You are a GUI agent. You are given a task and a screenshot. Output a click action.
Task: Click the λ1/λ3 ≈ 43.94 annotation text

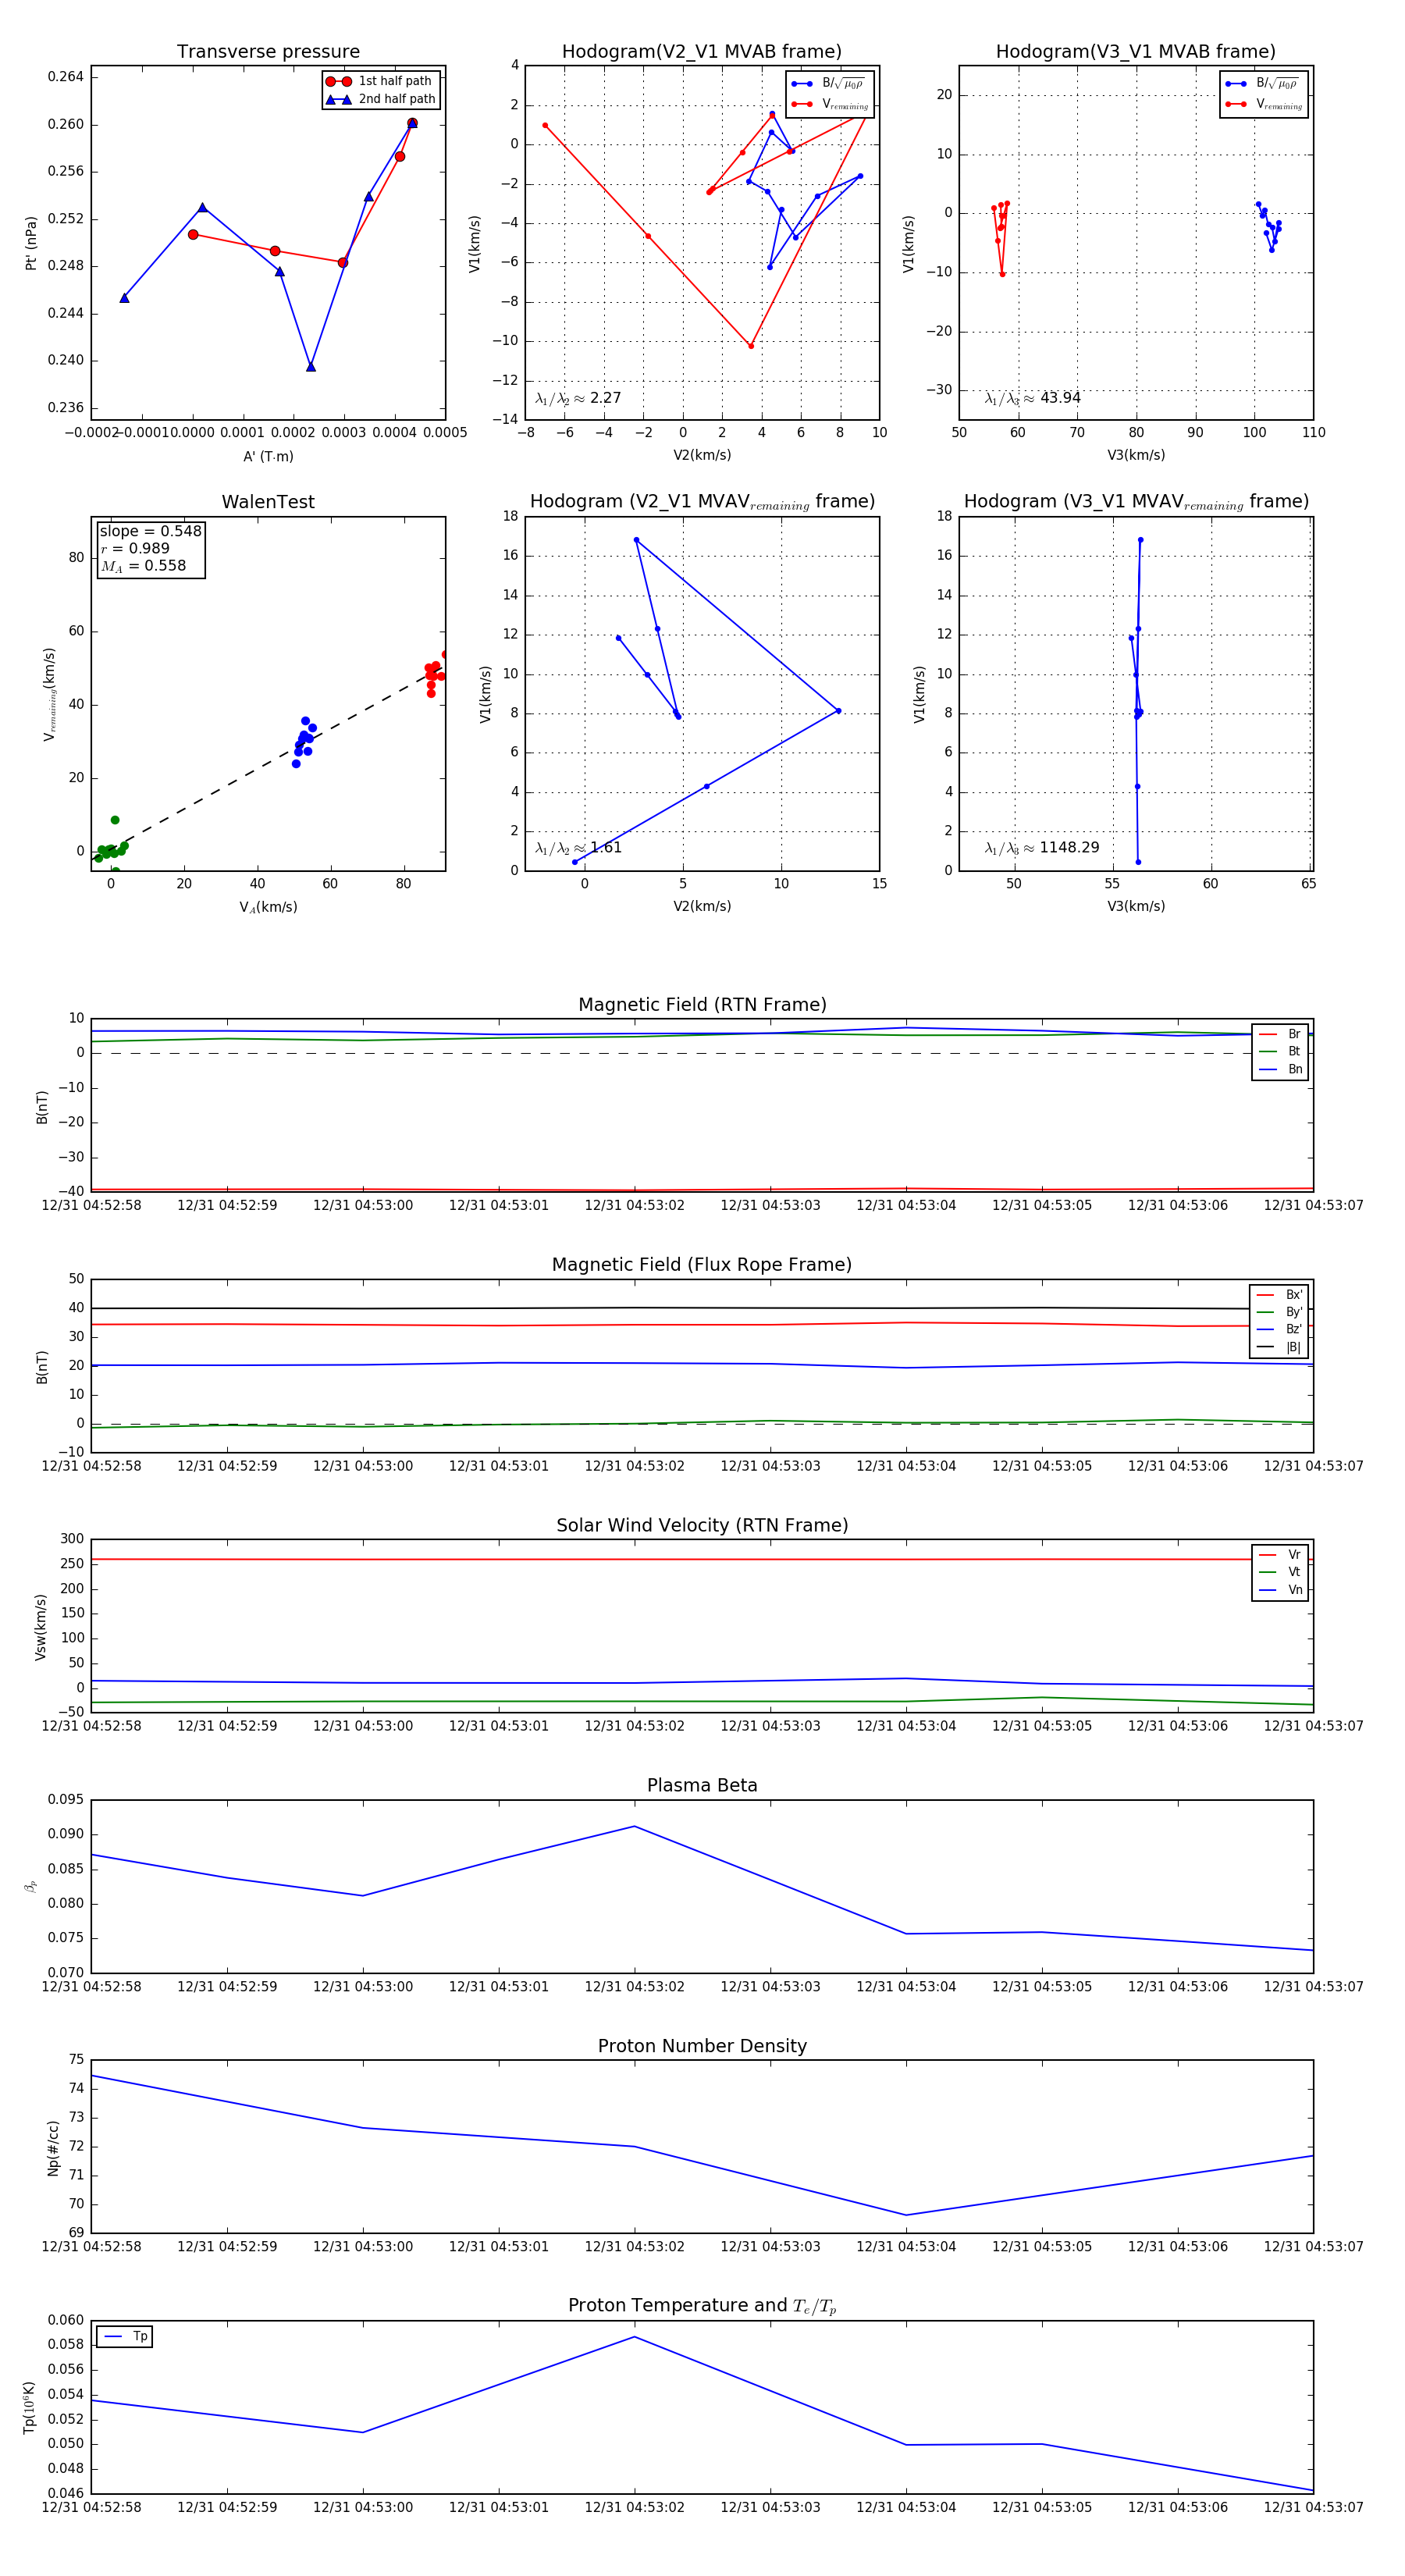[x=1032, y=398]
